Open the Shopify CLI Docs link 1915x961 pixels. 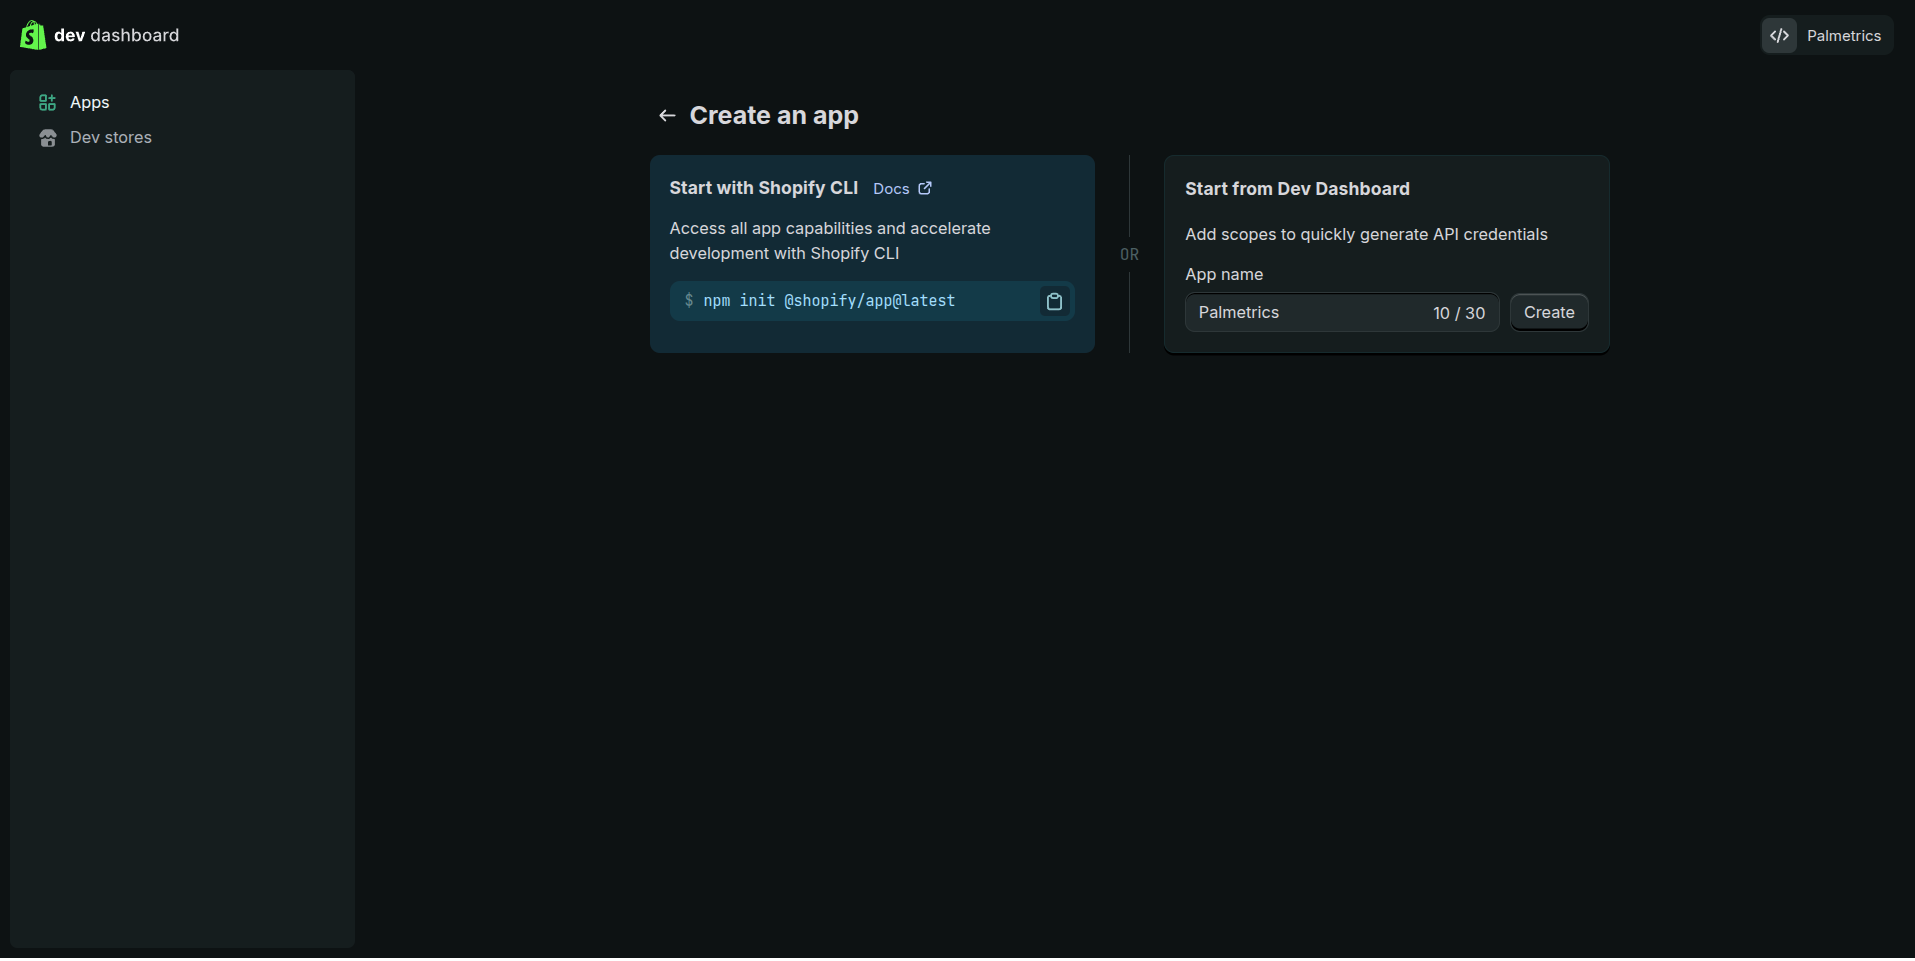click(x=891, y=189)
